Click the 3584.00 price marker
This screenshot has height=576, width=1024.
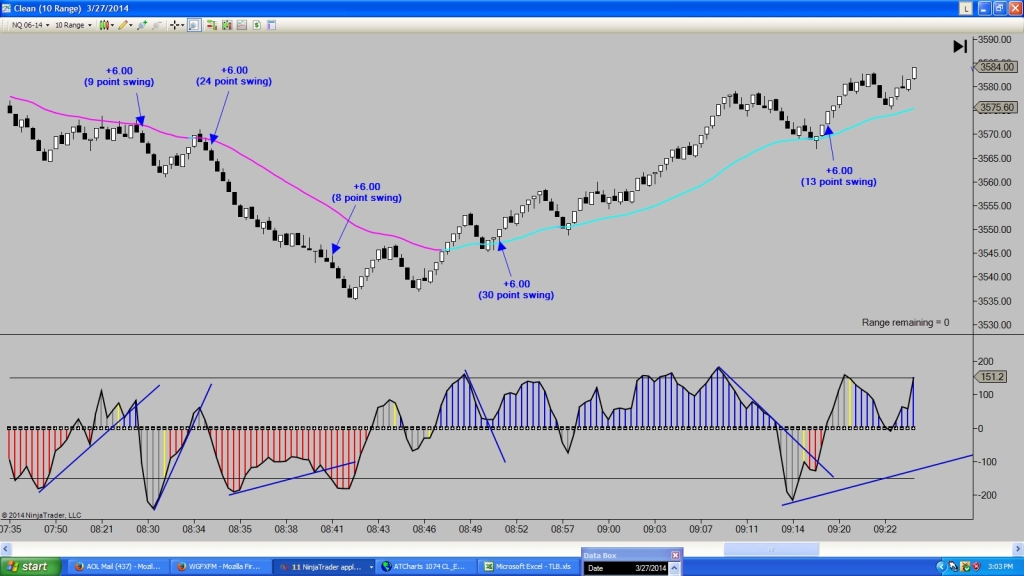[995, 67]
